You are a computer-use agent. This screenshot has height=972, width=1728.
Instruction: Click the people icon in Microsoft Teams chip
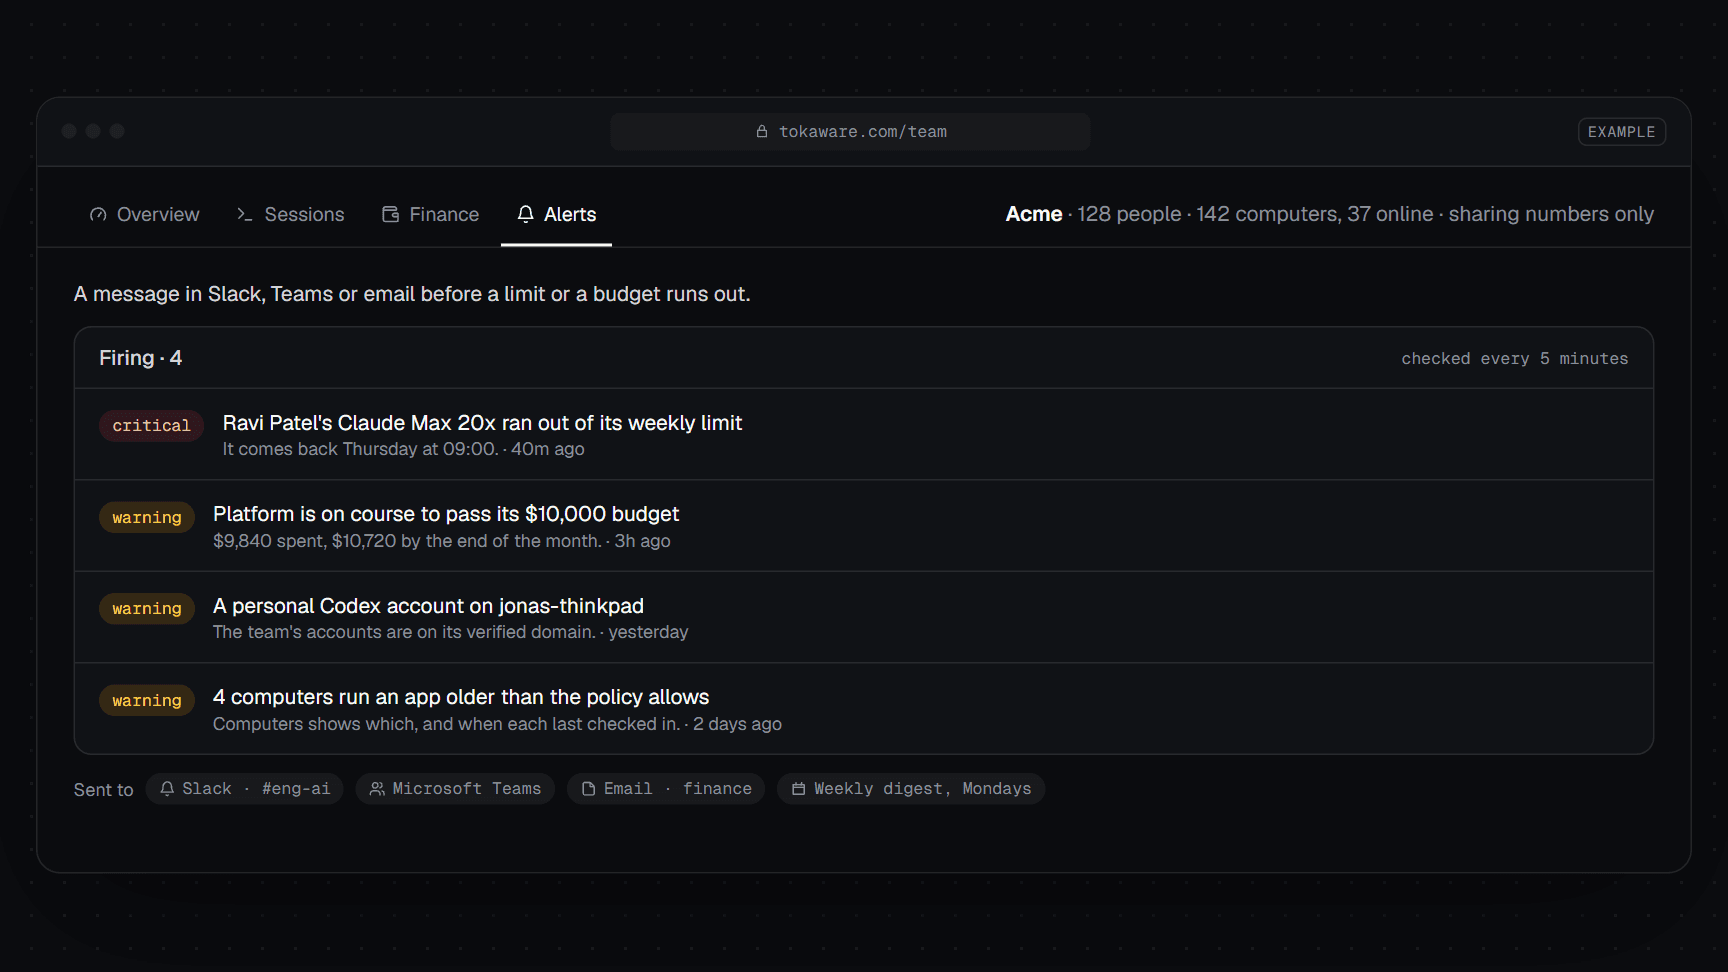click(x=377, y=789)
